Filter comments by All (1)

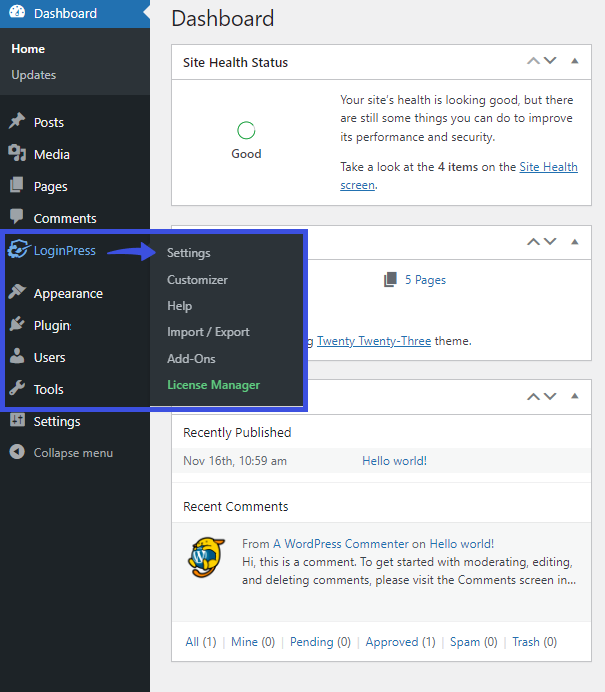201,642
